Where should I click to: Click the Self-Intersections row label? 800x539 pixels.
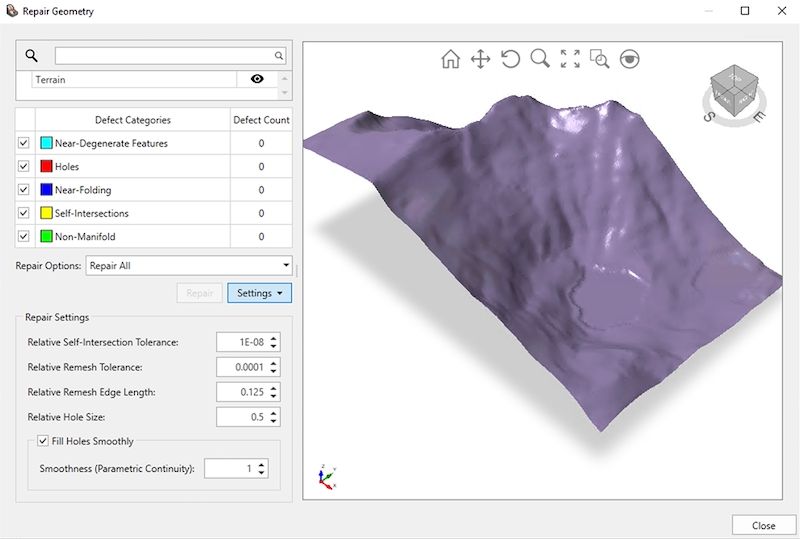(x=92, y=213)
